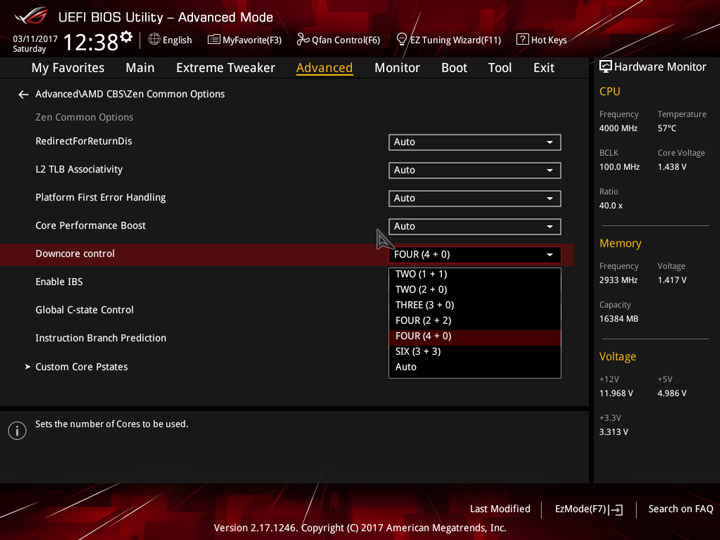Change language via English button
The image size is (720, 540).
170,40
